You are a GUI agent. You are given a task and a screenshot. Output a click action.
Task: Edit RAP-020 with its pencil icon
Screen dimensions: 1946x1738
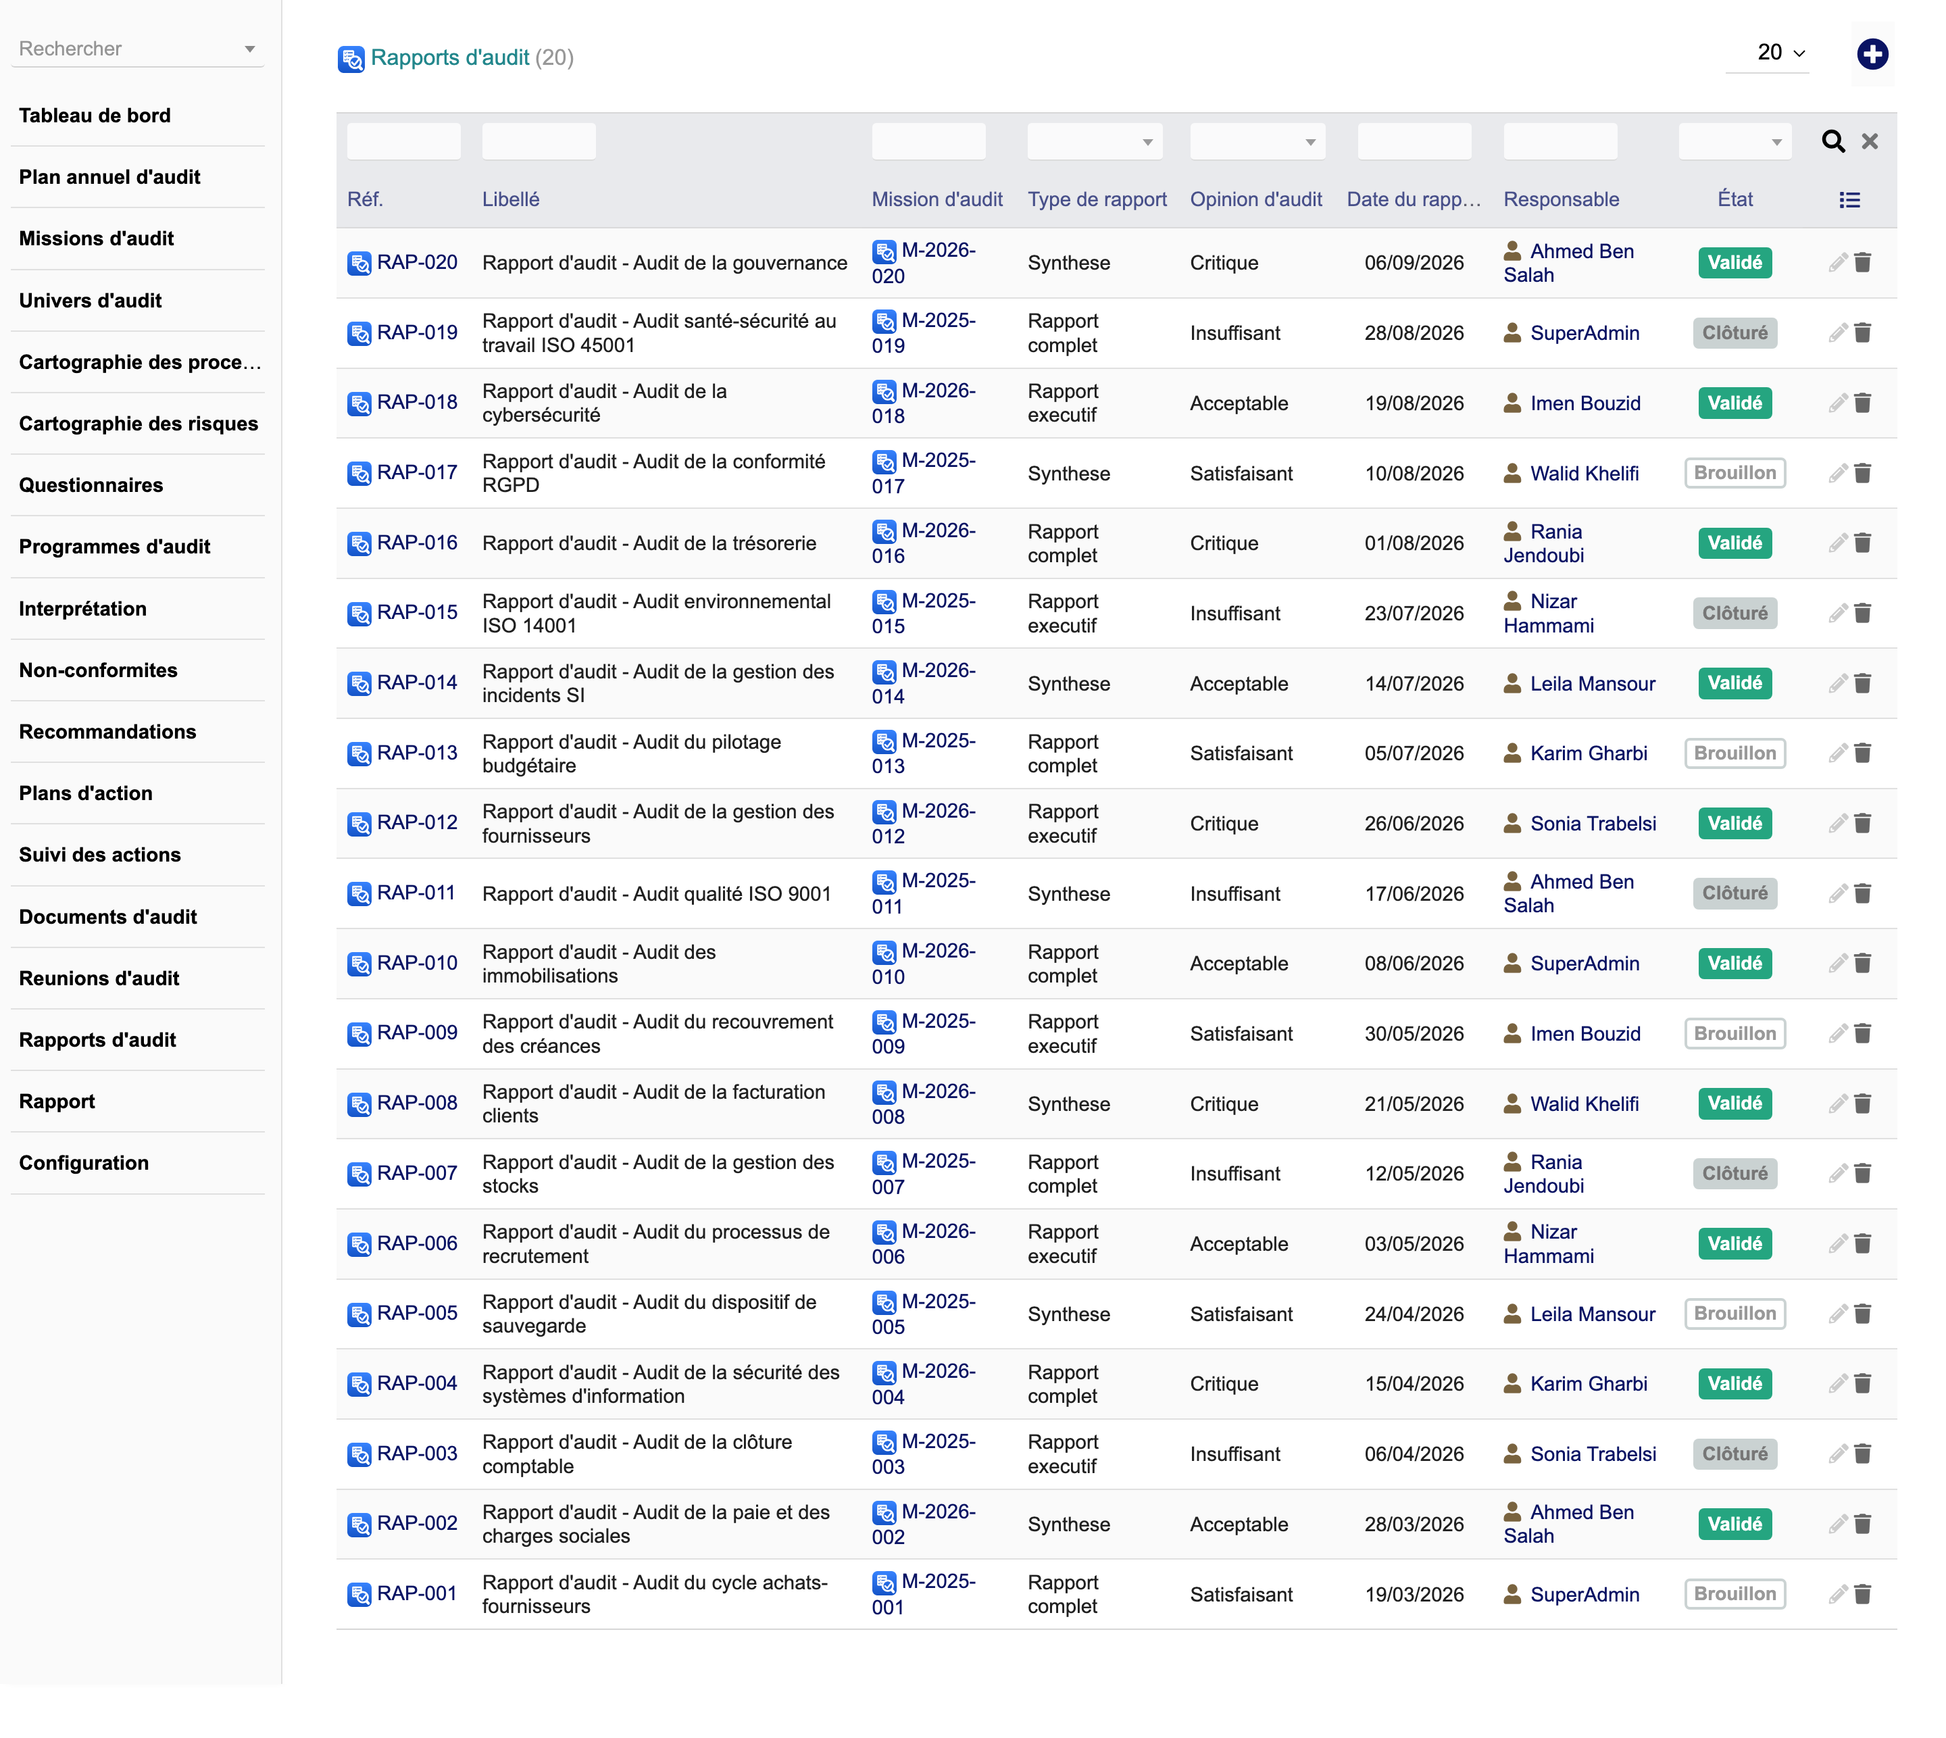tap(1837, 263)
